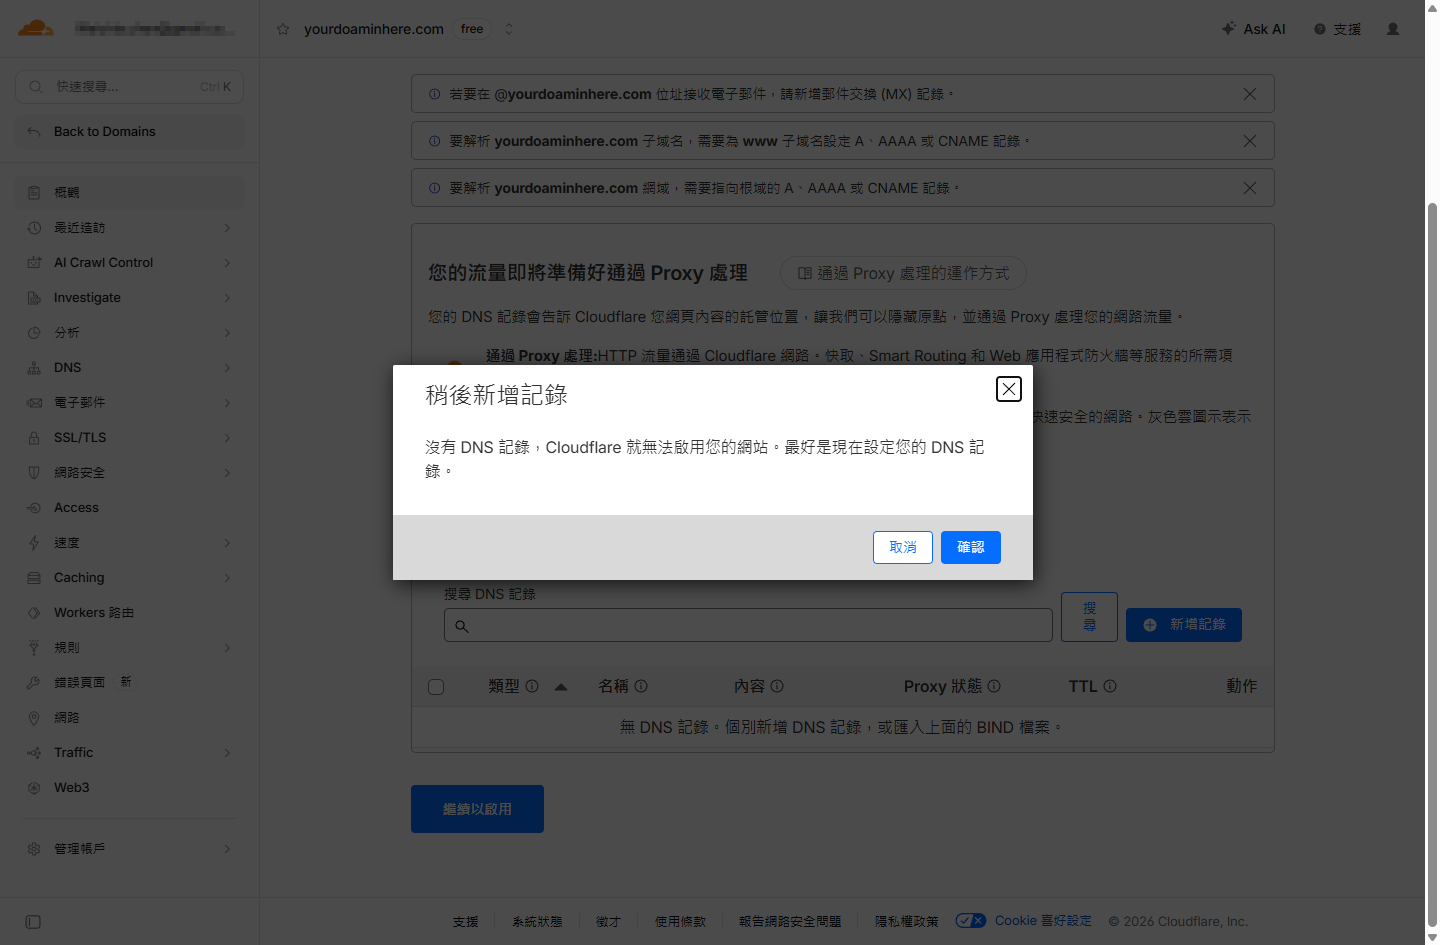The height and width of the screenshot is (945, 1440).
Task: Open the 支援 support menu
Action: [1337, 29]
